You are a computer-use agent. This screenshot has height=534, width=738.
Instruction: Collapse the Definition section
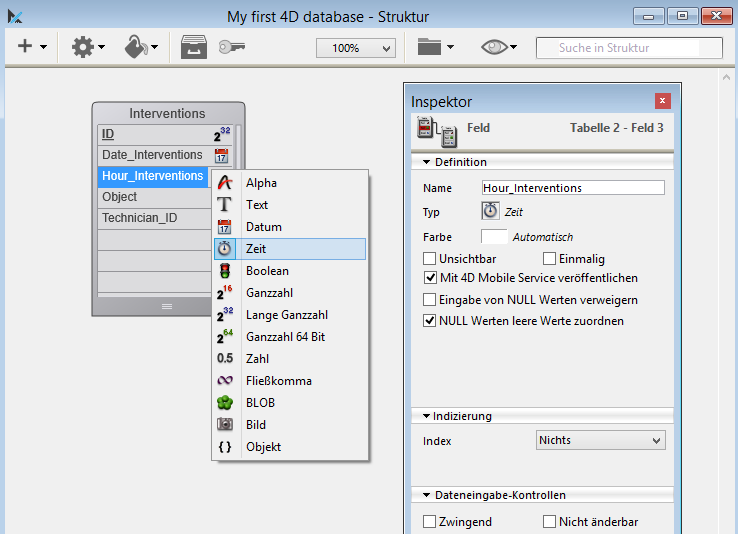click(427, 162)
